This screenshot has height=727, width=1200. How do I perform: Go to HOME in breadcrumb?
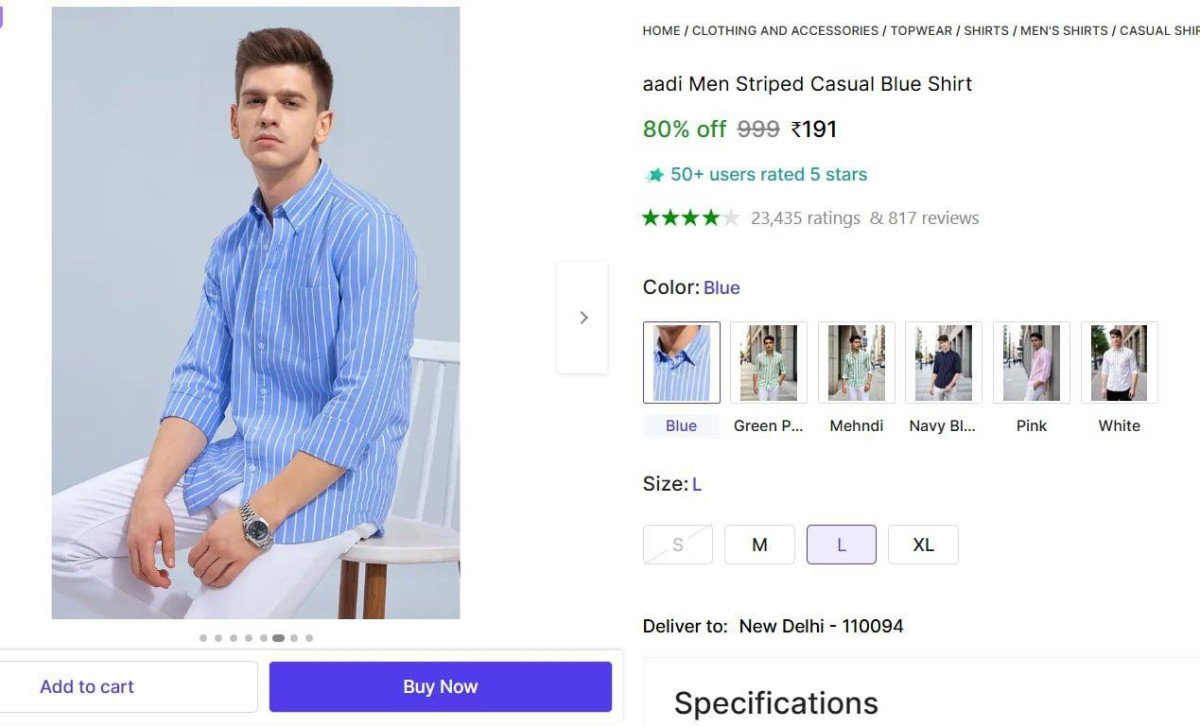pos(661,31)
